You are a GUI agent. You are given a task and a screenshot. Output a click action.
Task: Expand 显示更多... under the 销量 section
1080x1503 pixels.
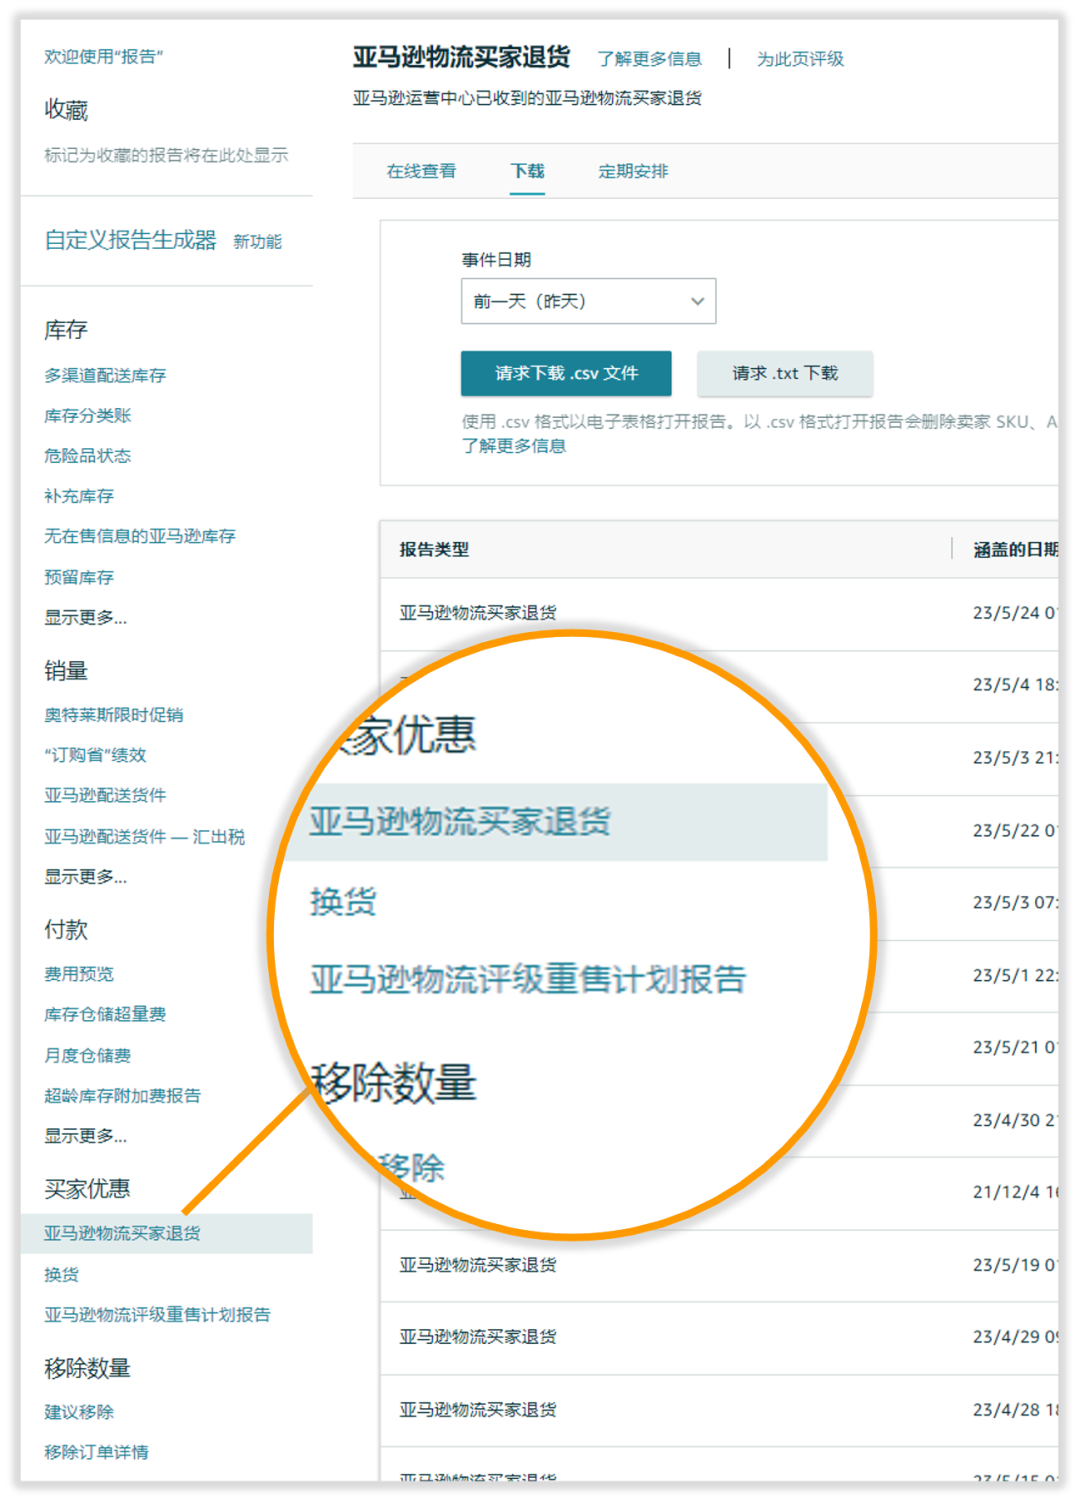tap(85, 877)
